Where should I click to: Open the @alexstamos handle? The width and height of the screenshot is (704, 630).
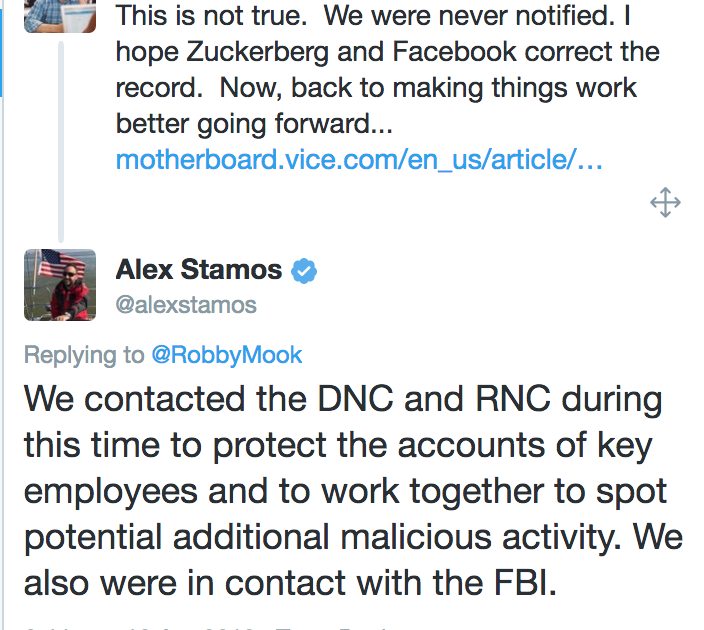point(186,305)
